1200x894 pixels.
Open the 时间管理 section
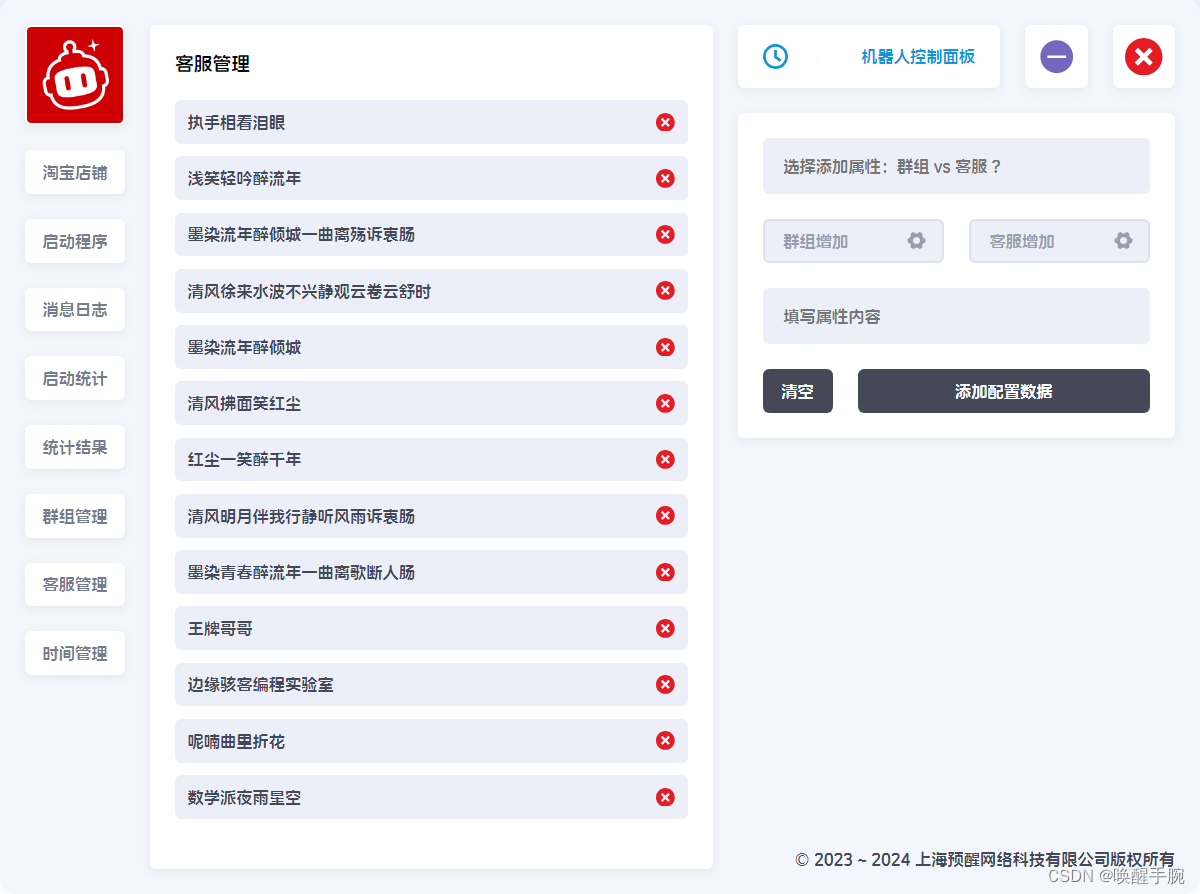[75, 653]
